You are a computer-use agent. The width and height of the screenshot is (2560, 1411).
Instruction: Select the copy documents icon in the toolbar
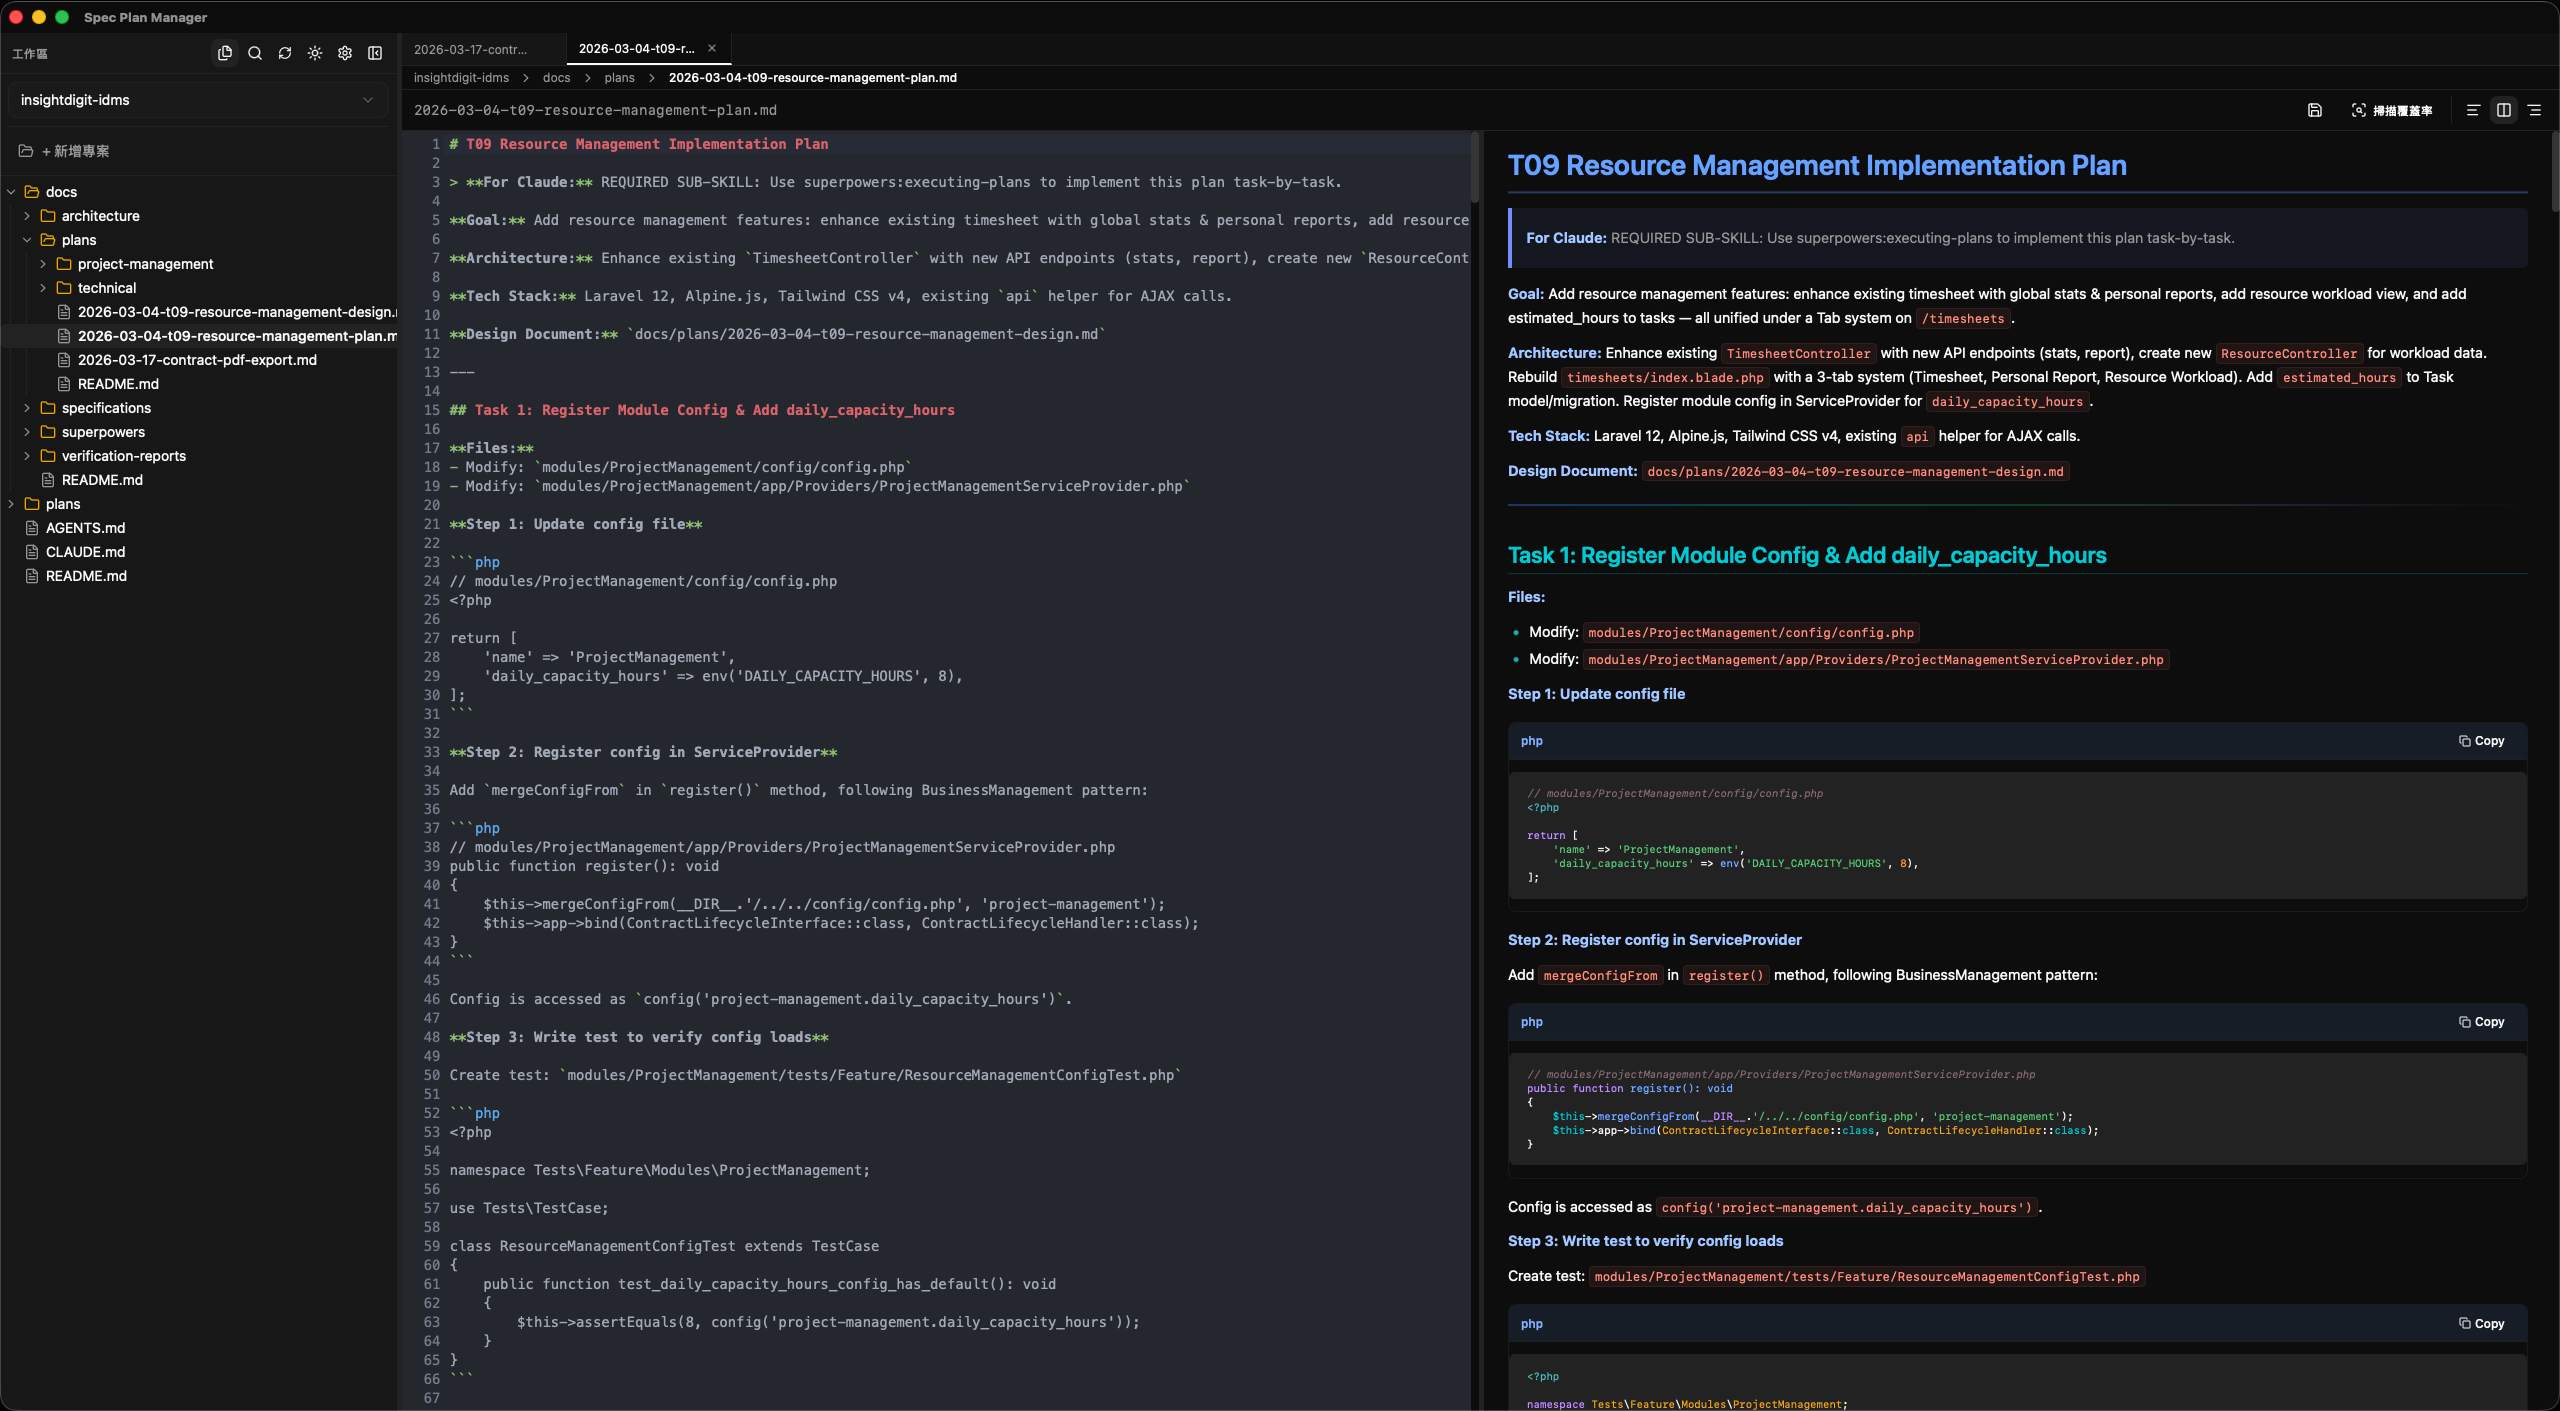pyautogui.click(x=225, y=53)
